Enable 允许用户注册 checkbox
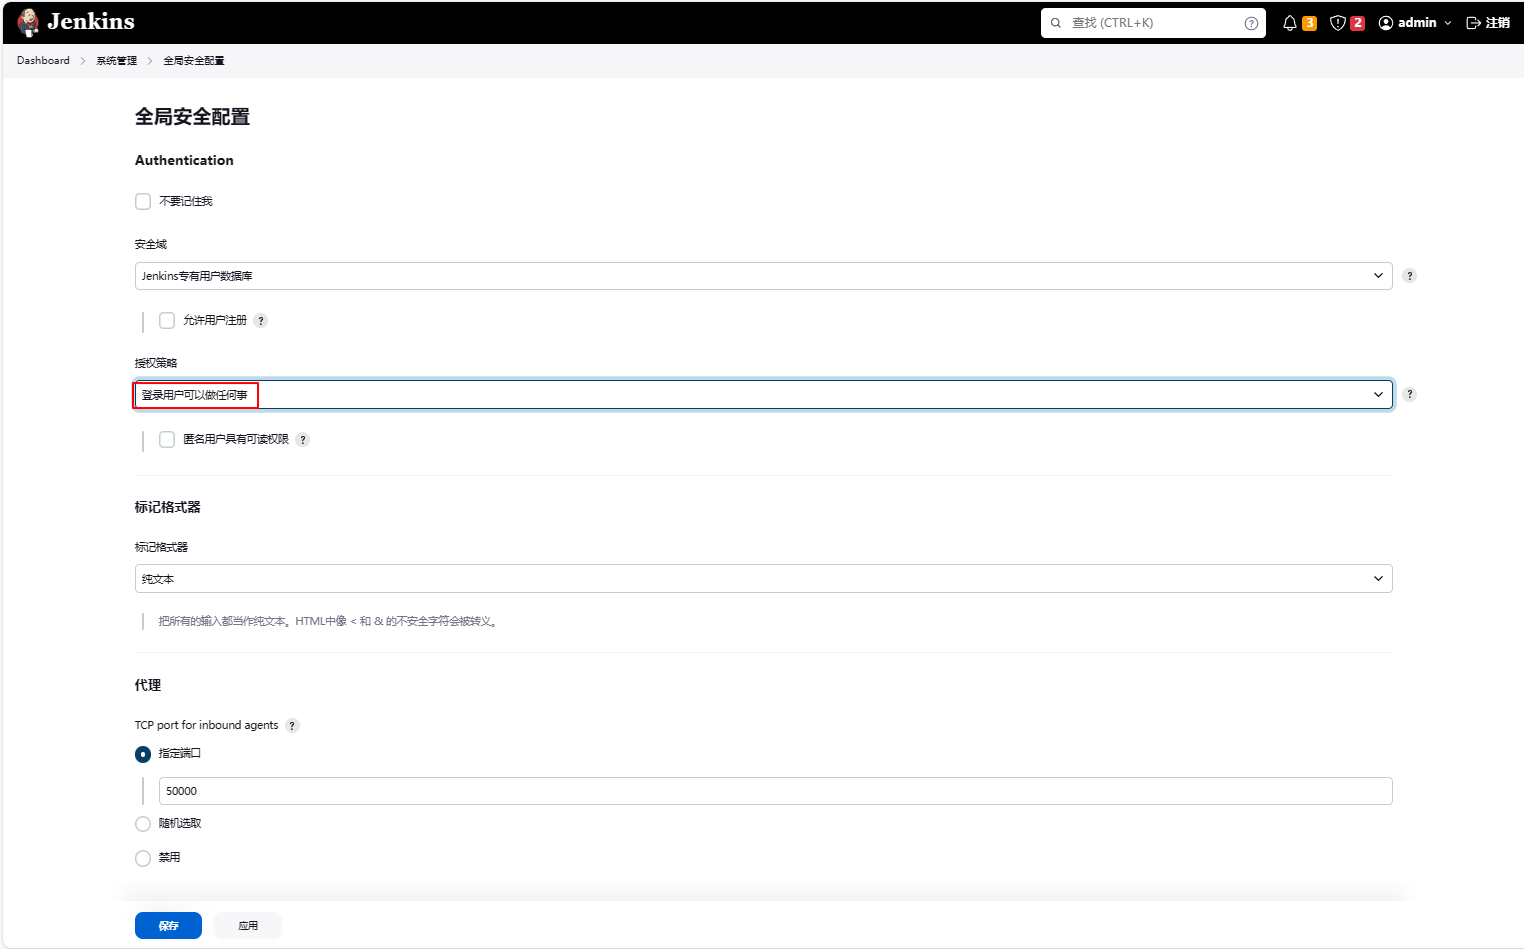This screenshot has width=1524, height=949. [x=167, y=321]
